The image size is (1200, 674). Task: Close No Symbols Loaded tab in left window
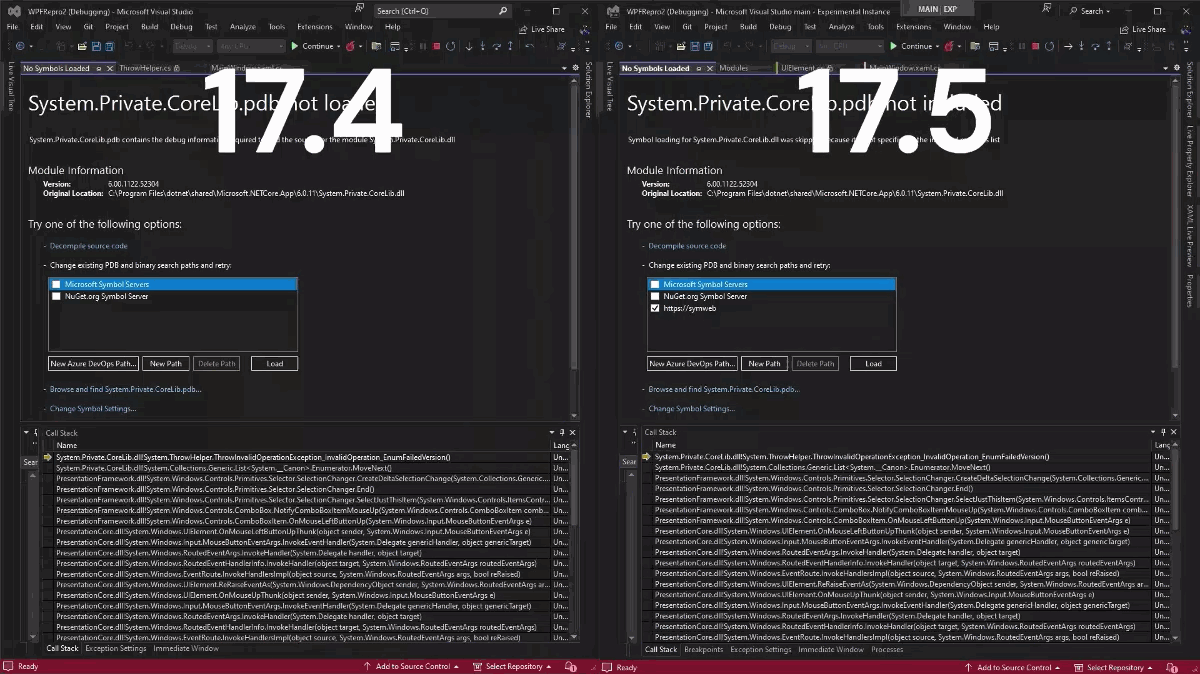(110, 68)
